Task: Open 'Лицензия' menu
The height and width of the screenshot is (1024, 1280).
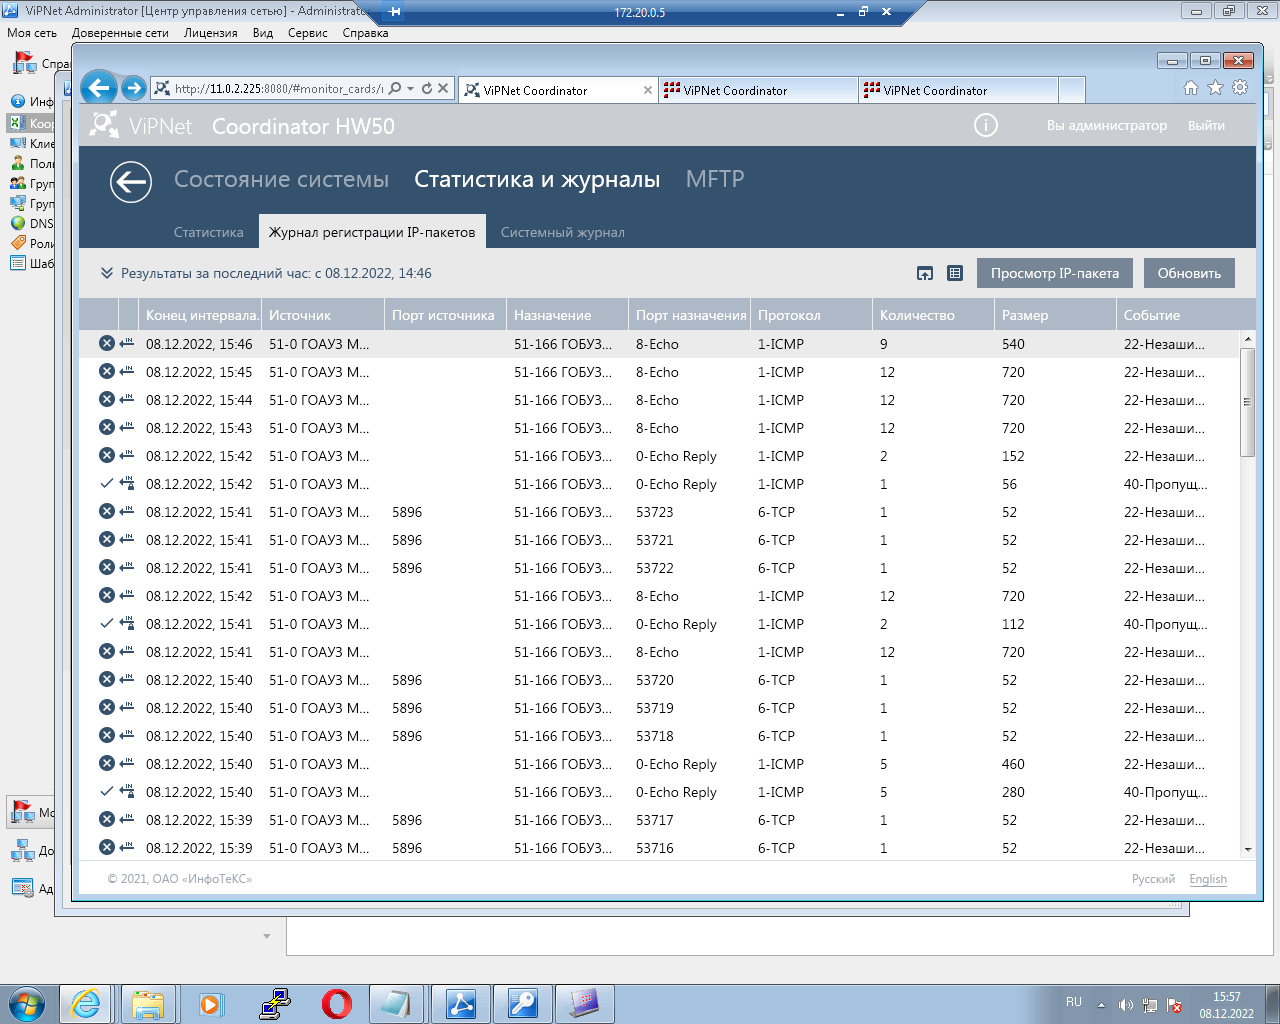Action: (210, 33)
